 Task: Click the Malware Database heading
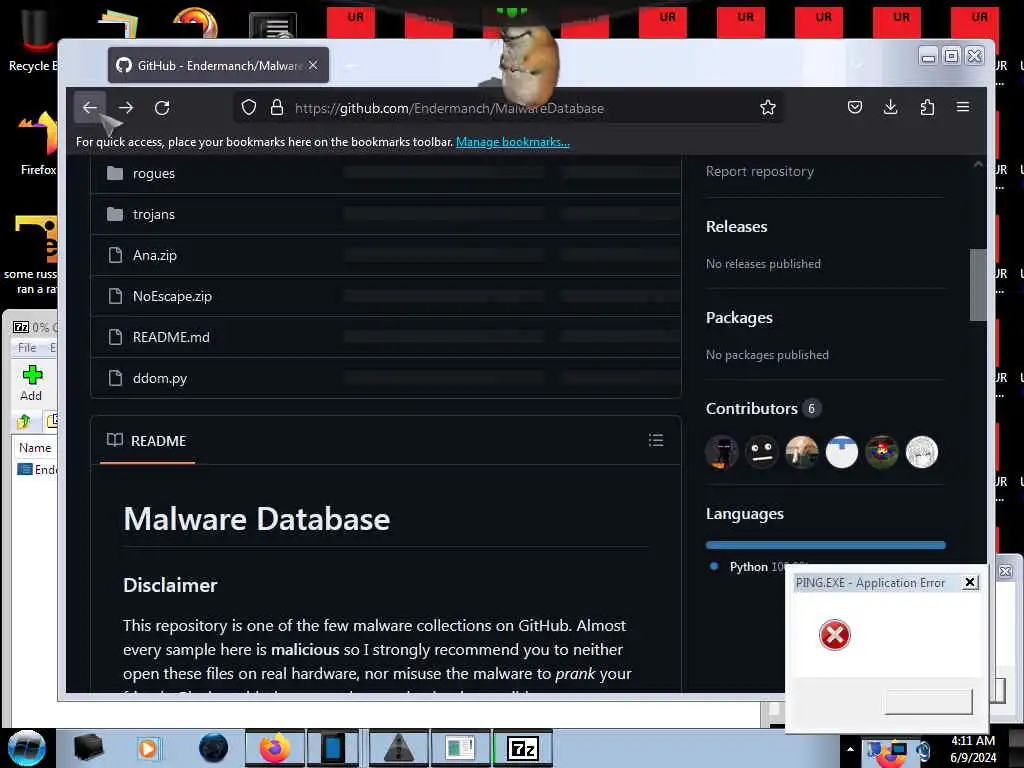pos(257,519)
